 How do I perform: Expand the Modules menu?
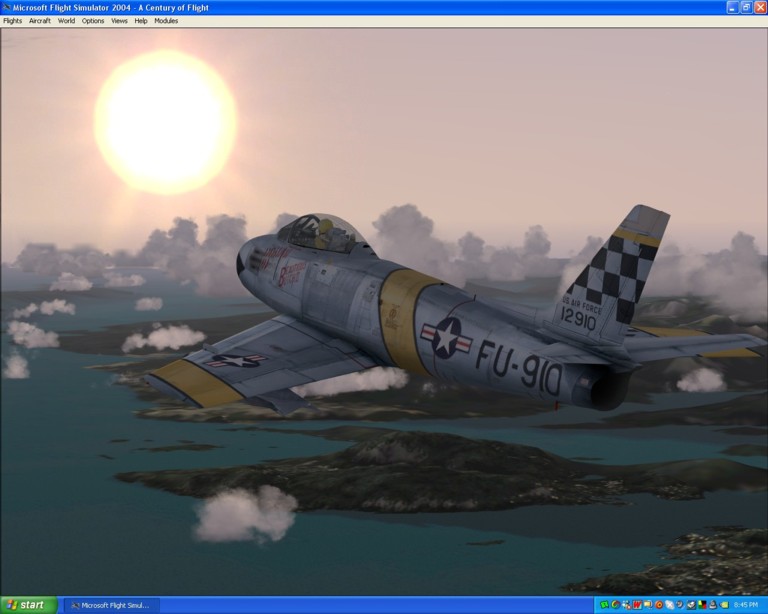166,20
